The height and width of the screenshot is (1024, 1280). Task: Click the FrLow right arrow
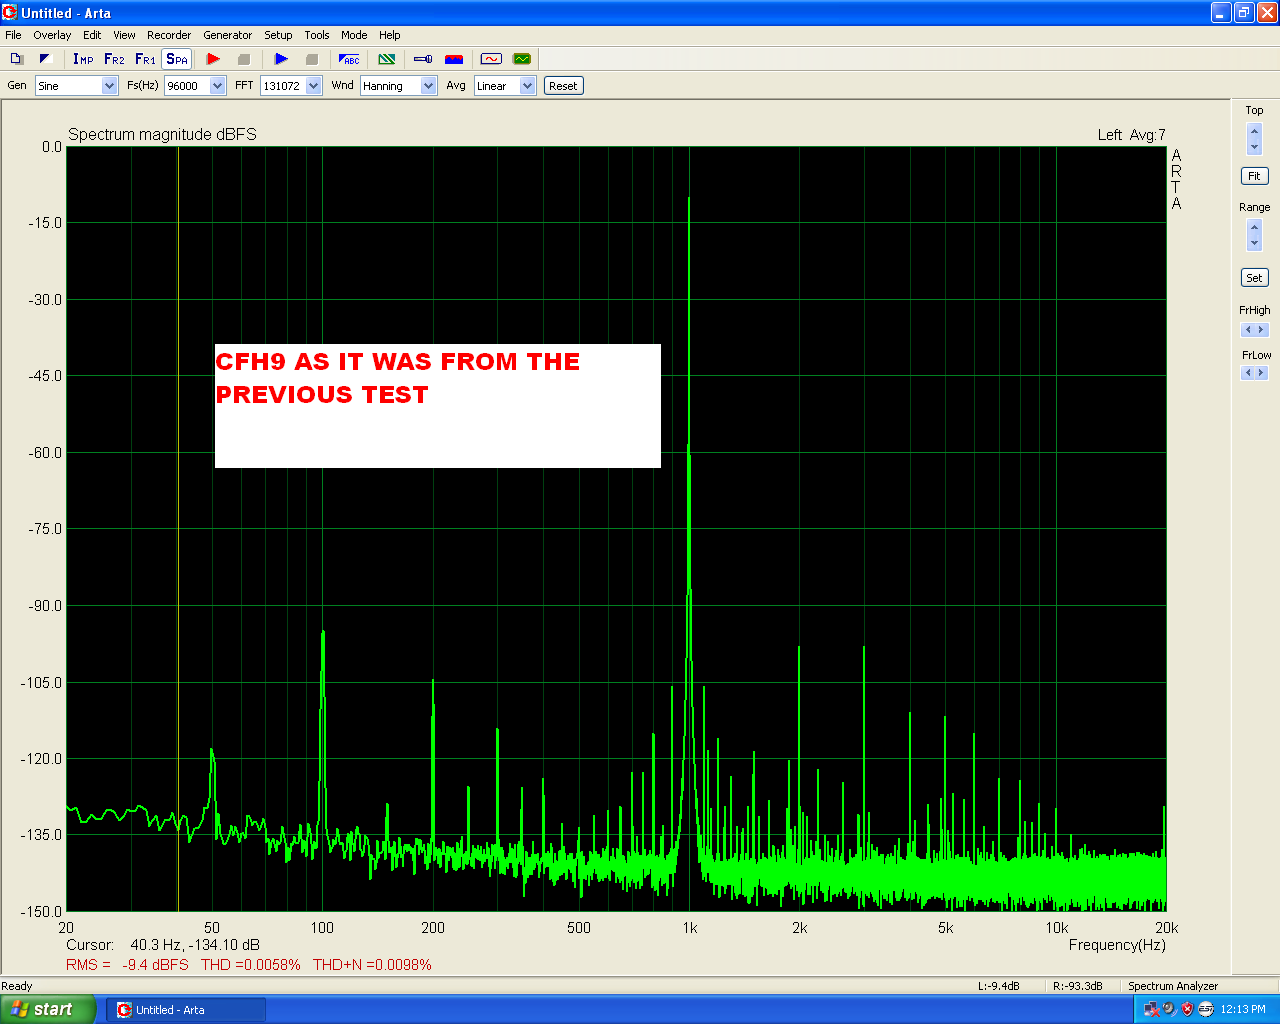click(1261, 373)
